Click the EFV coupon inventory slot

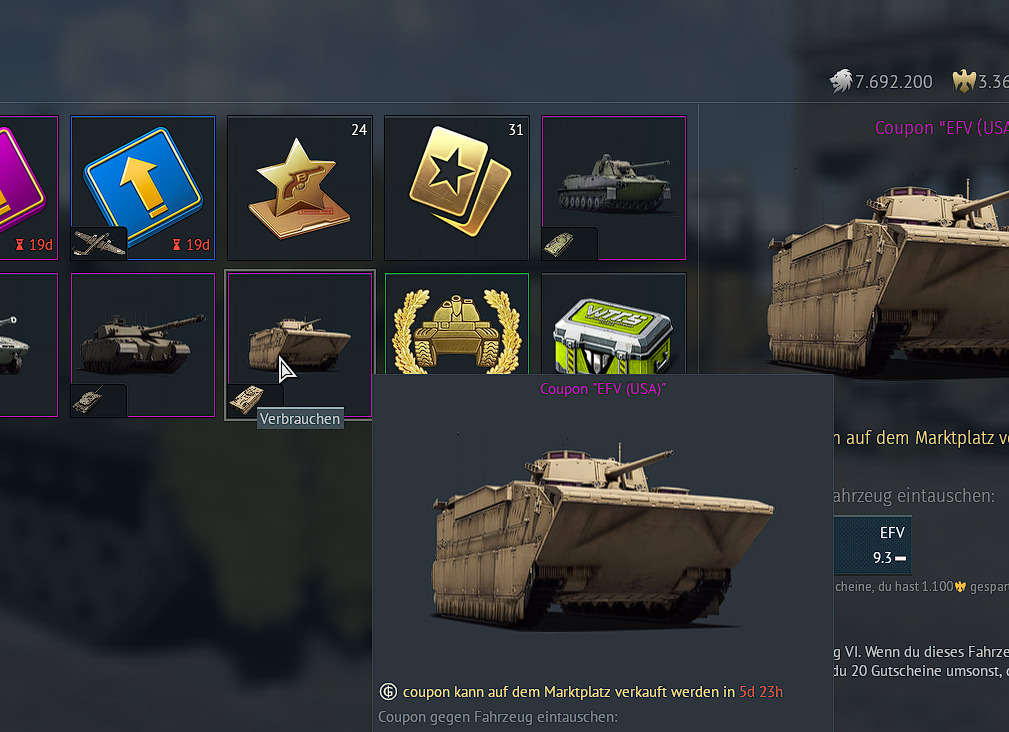pyautogui.click(x=300, y=345)
